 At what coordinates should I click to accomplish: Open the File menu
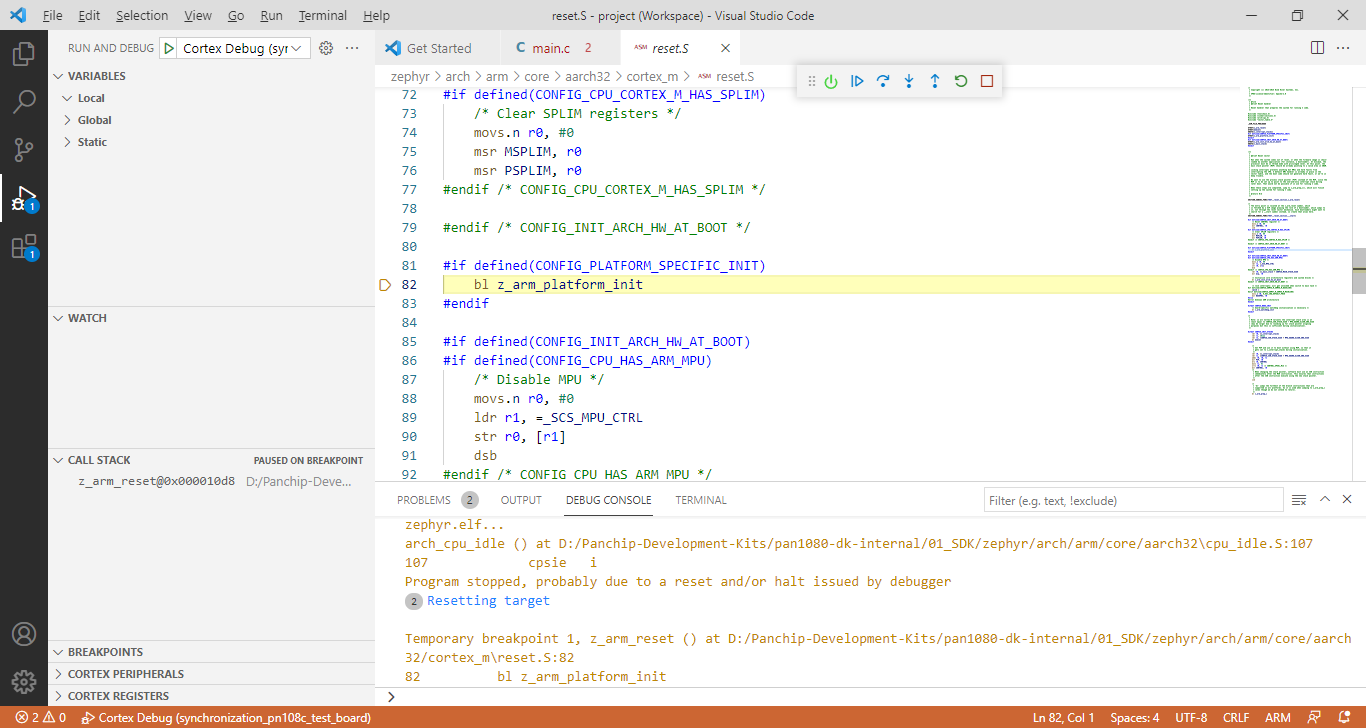pos(53,16)
